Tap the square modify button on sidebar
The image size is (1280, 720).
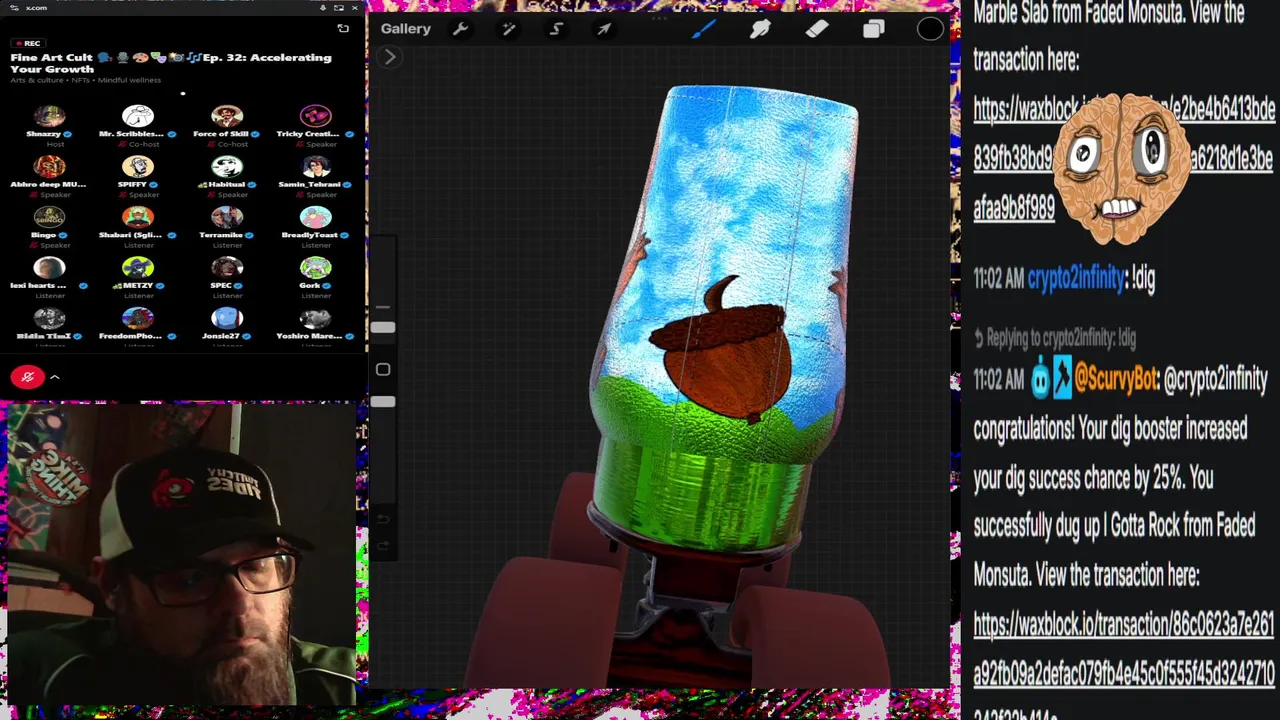tap(383, 370)
